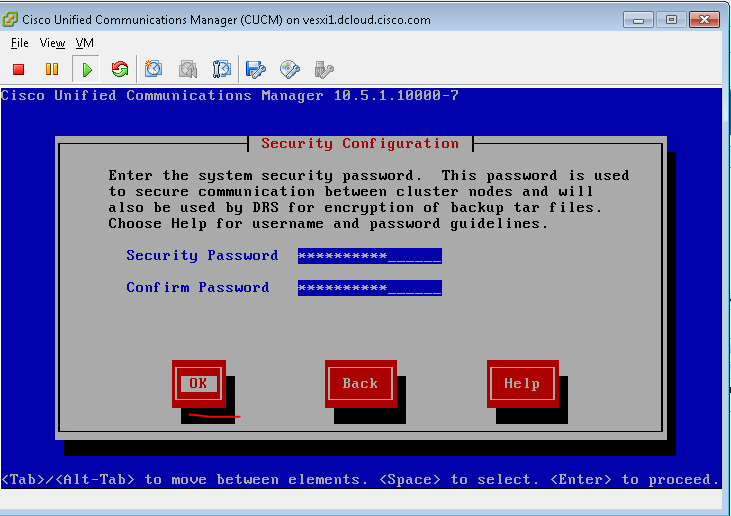Click the Confirm Password label
Screen dimensions: 731x516
[x=198, y=288]
